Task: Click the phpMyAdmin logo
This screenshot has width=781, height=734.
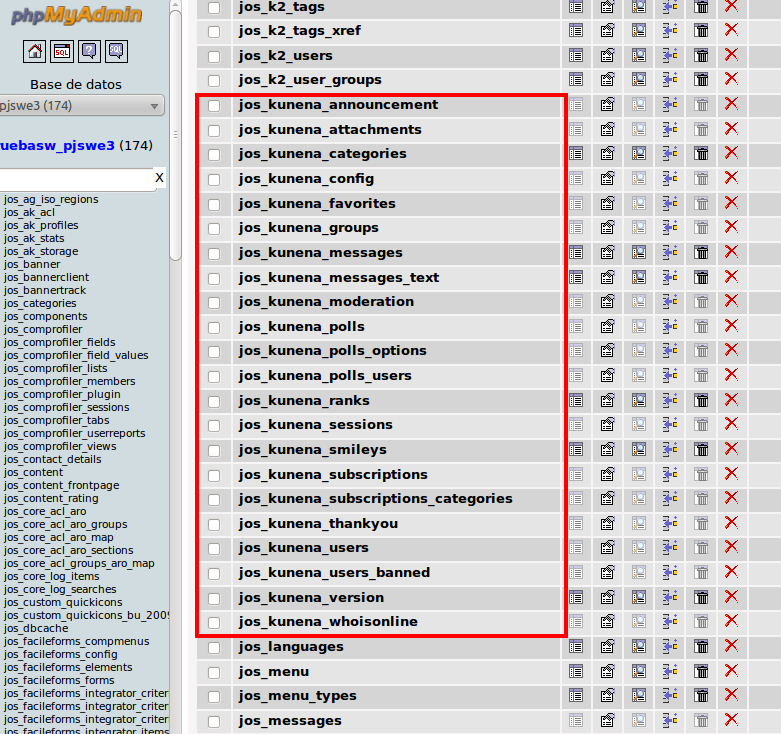Action: click(76, 15)
